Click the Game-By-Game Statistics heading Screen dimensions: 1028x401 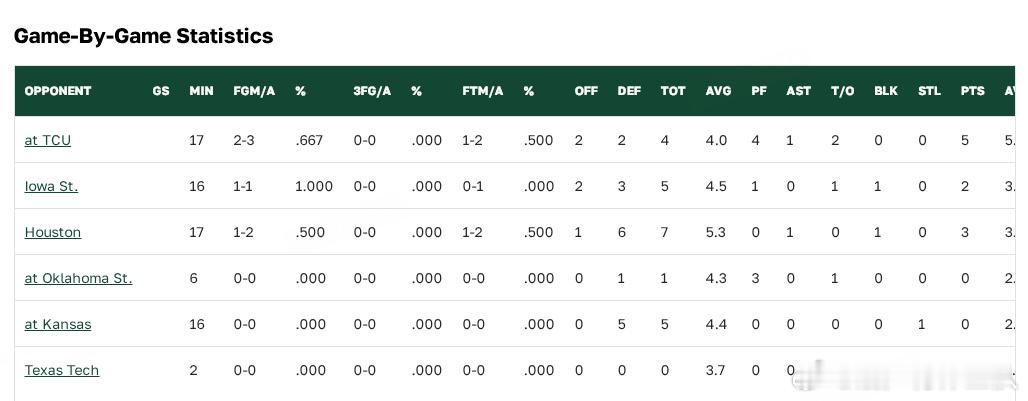(x=144, y=35)
